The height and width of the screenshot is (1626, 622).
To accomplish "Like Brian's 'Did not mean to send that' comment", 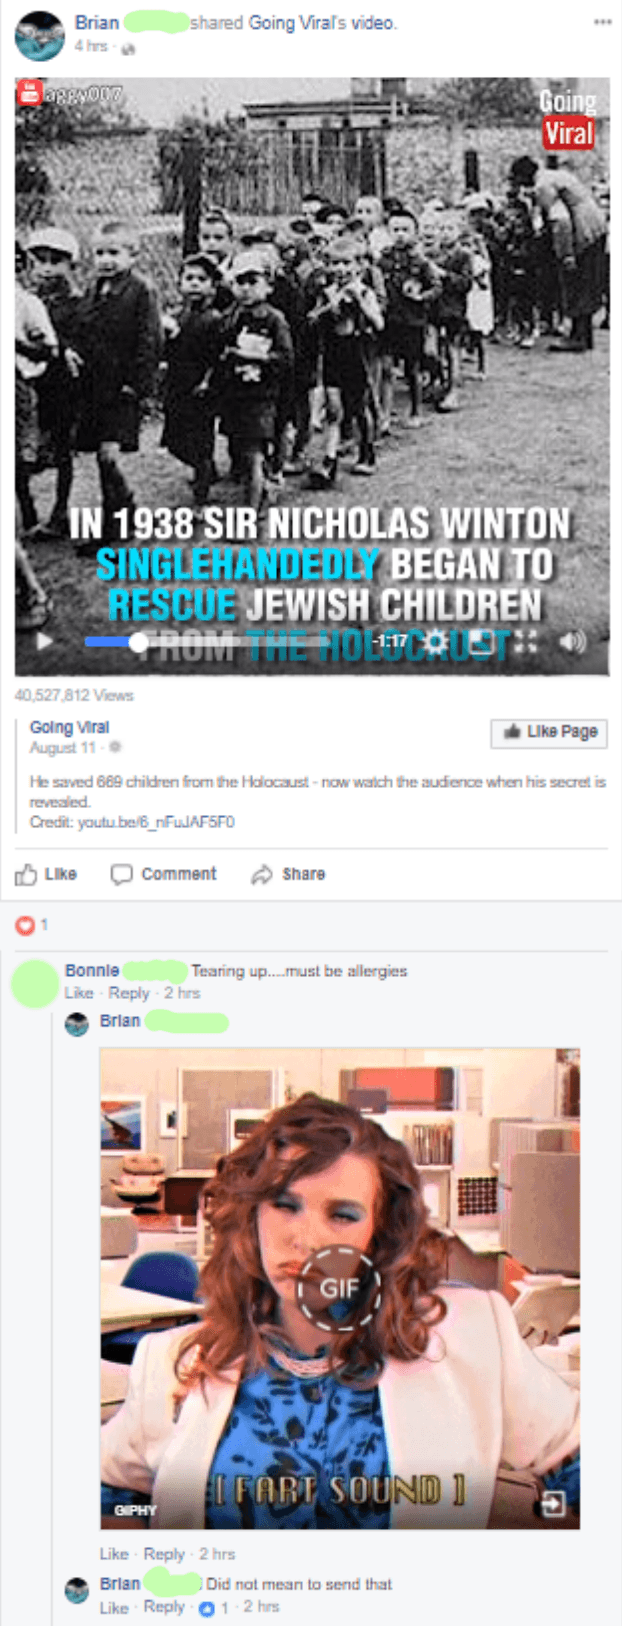I will pyautogui.click(x=114, y=1608).
